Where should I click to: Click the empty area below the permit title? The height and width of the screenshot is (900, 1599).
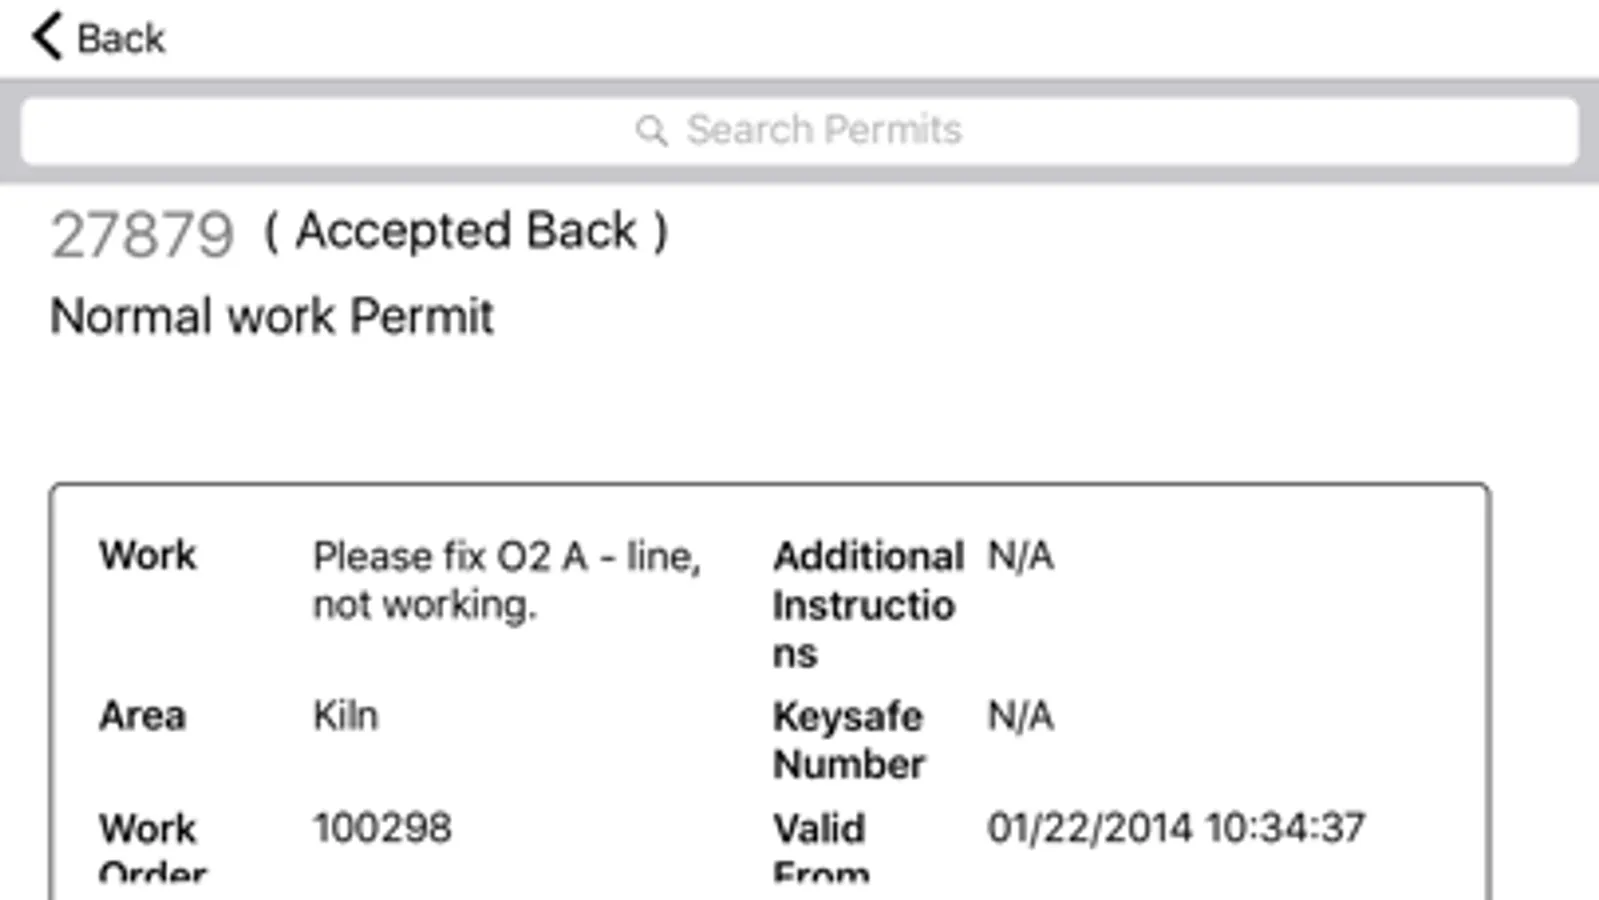click(x=700, y=410)
